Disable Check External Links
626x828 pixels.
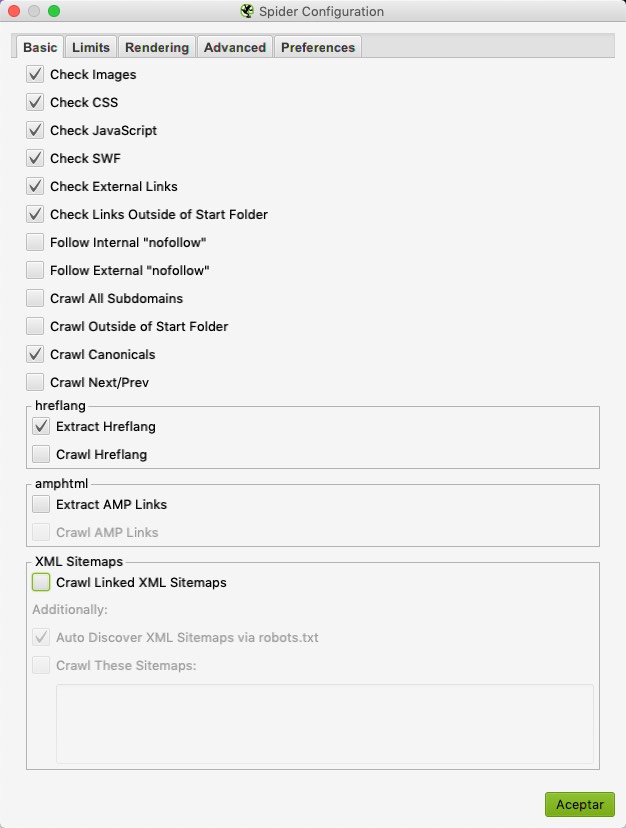[x=35, y=186]
